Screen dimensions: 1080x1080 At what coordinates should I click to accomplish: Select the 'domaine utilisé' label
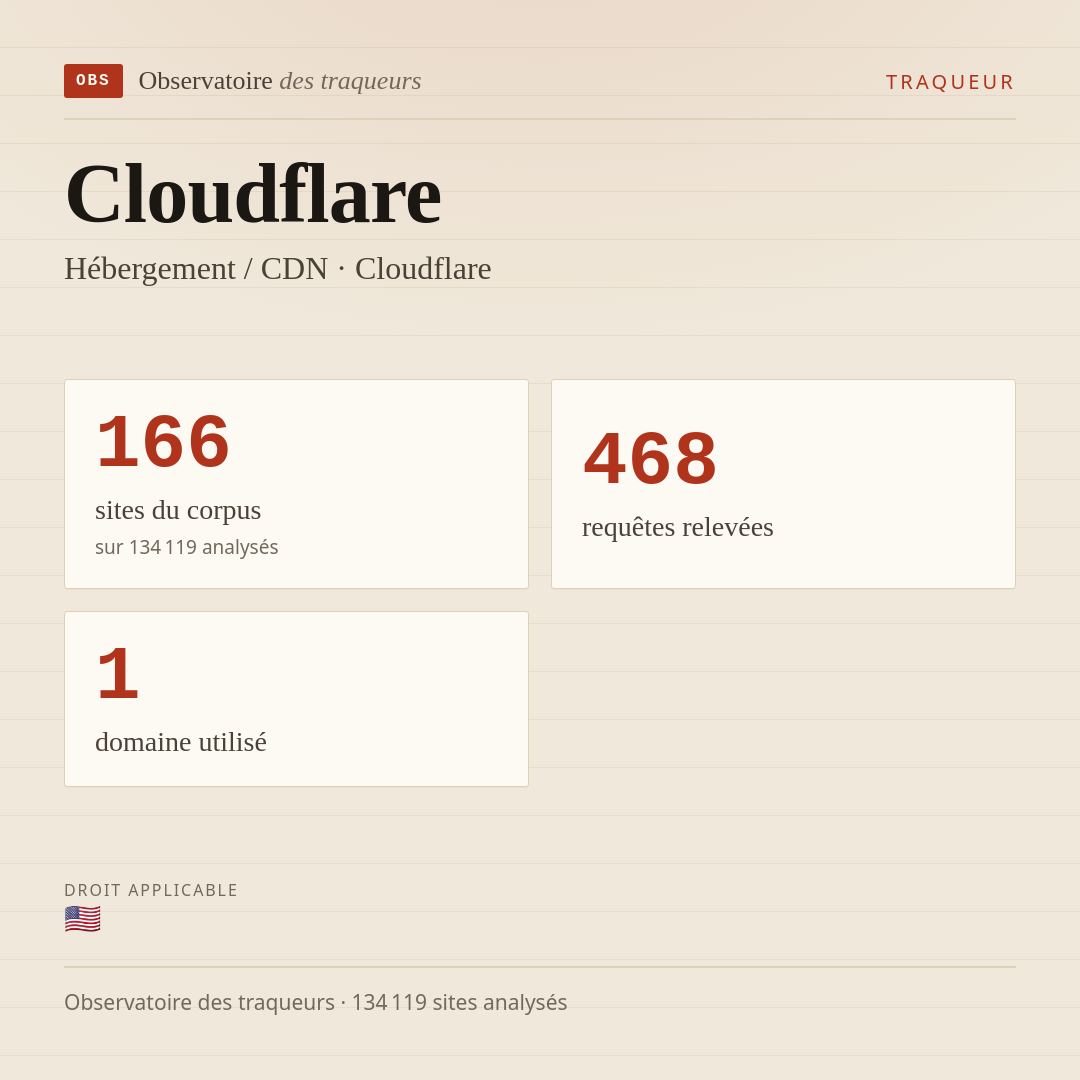(180, 742)
